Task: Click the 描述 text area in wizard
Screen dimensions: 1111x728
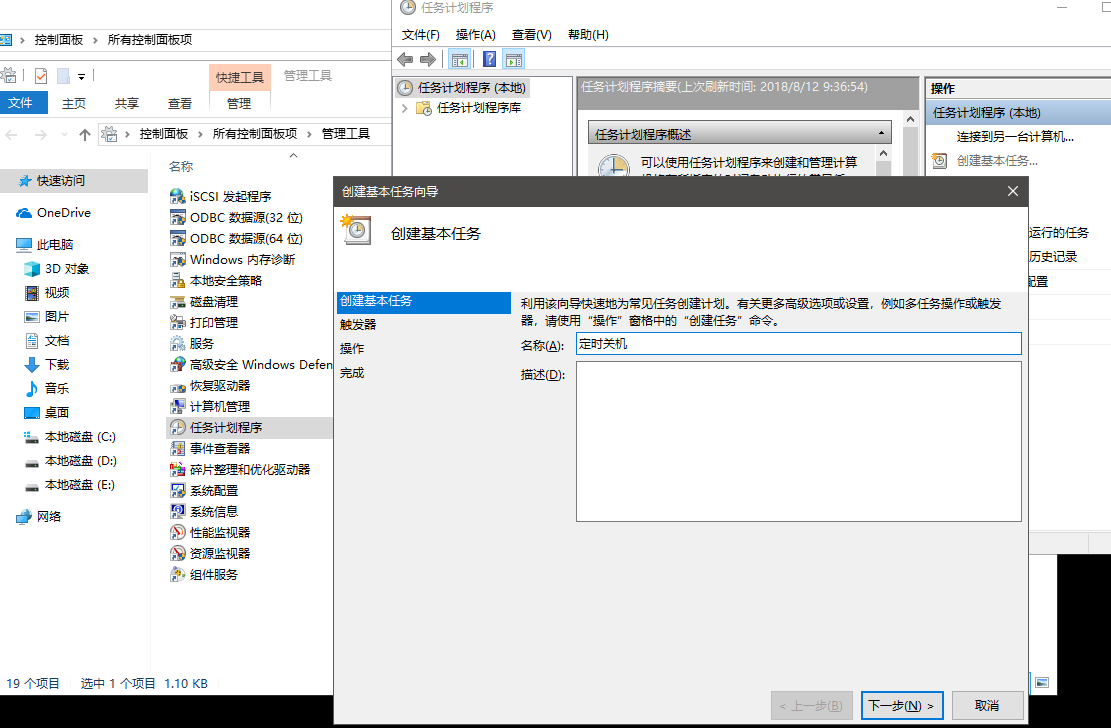Action: tap(799, 442)
